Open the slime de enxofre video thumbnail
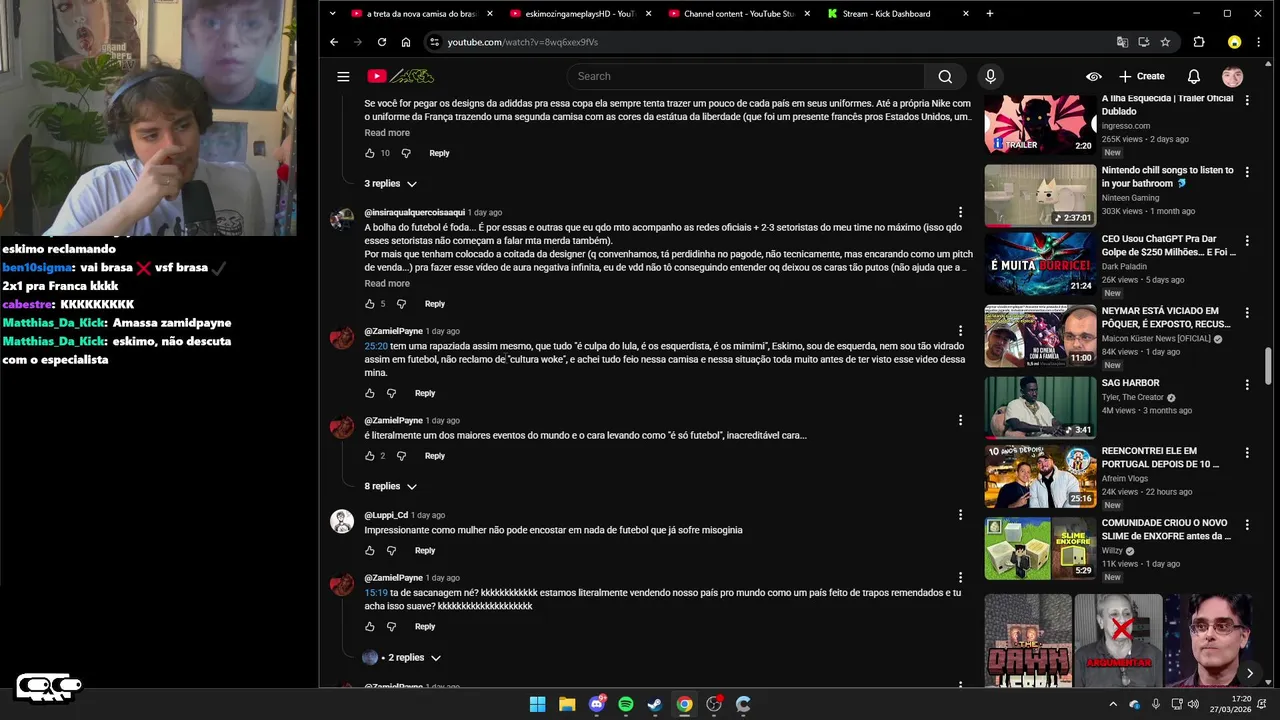1280x720 pixels. pyautogui.click(x=1040, y=548)
